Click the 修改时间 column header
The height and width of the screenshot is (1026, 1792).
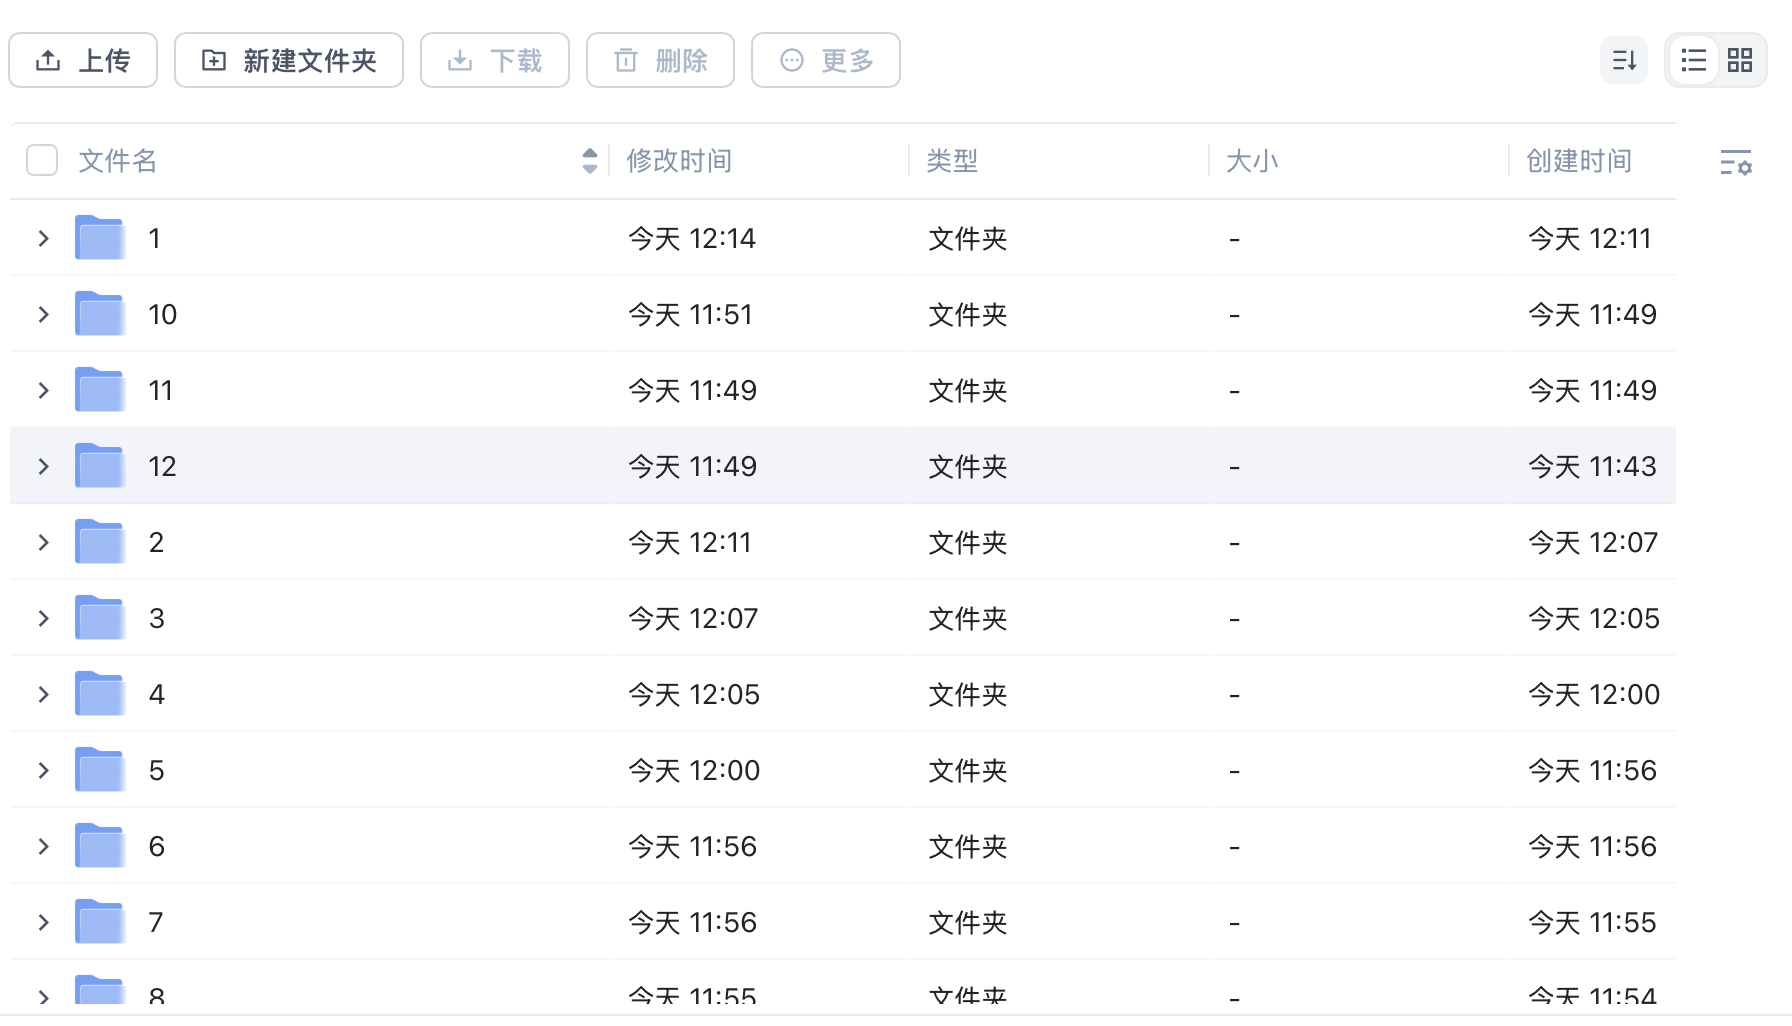(x=680, y=161)
